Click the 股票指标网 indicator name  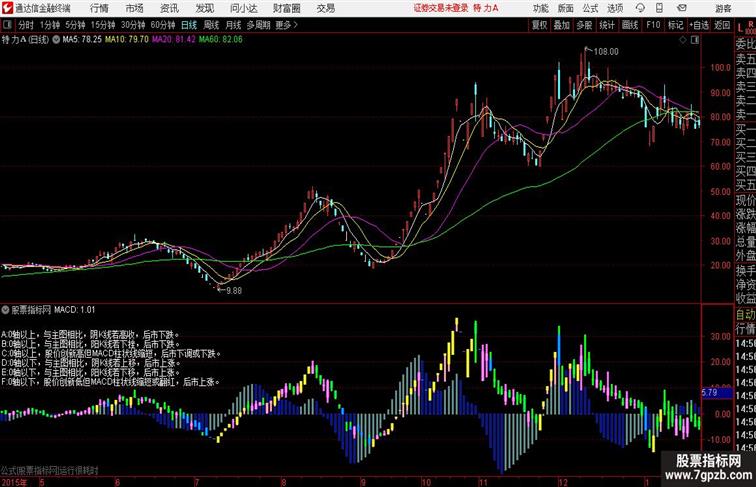point(31,310)
